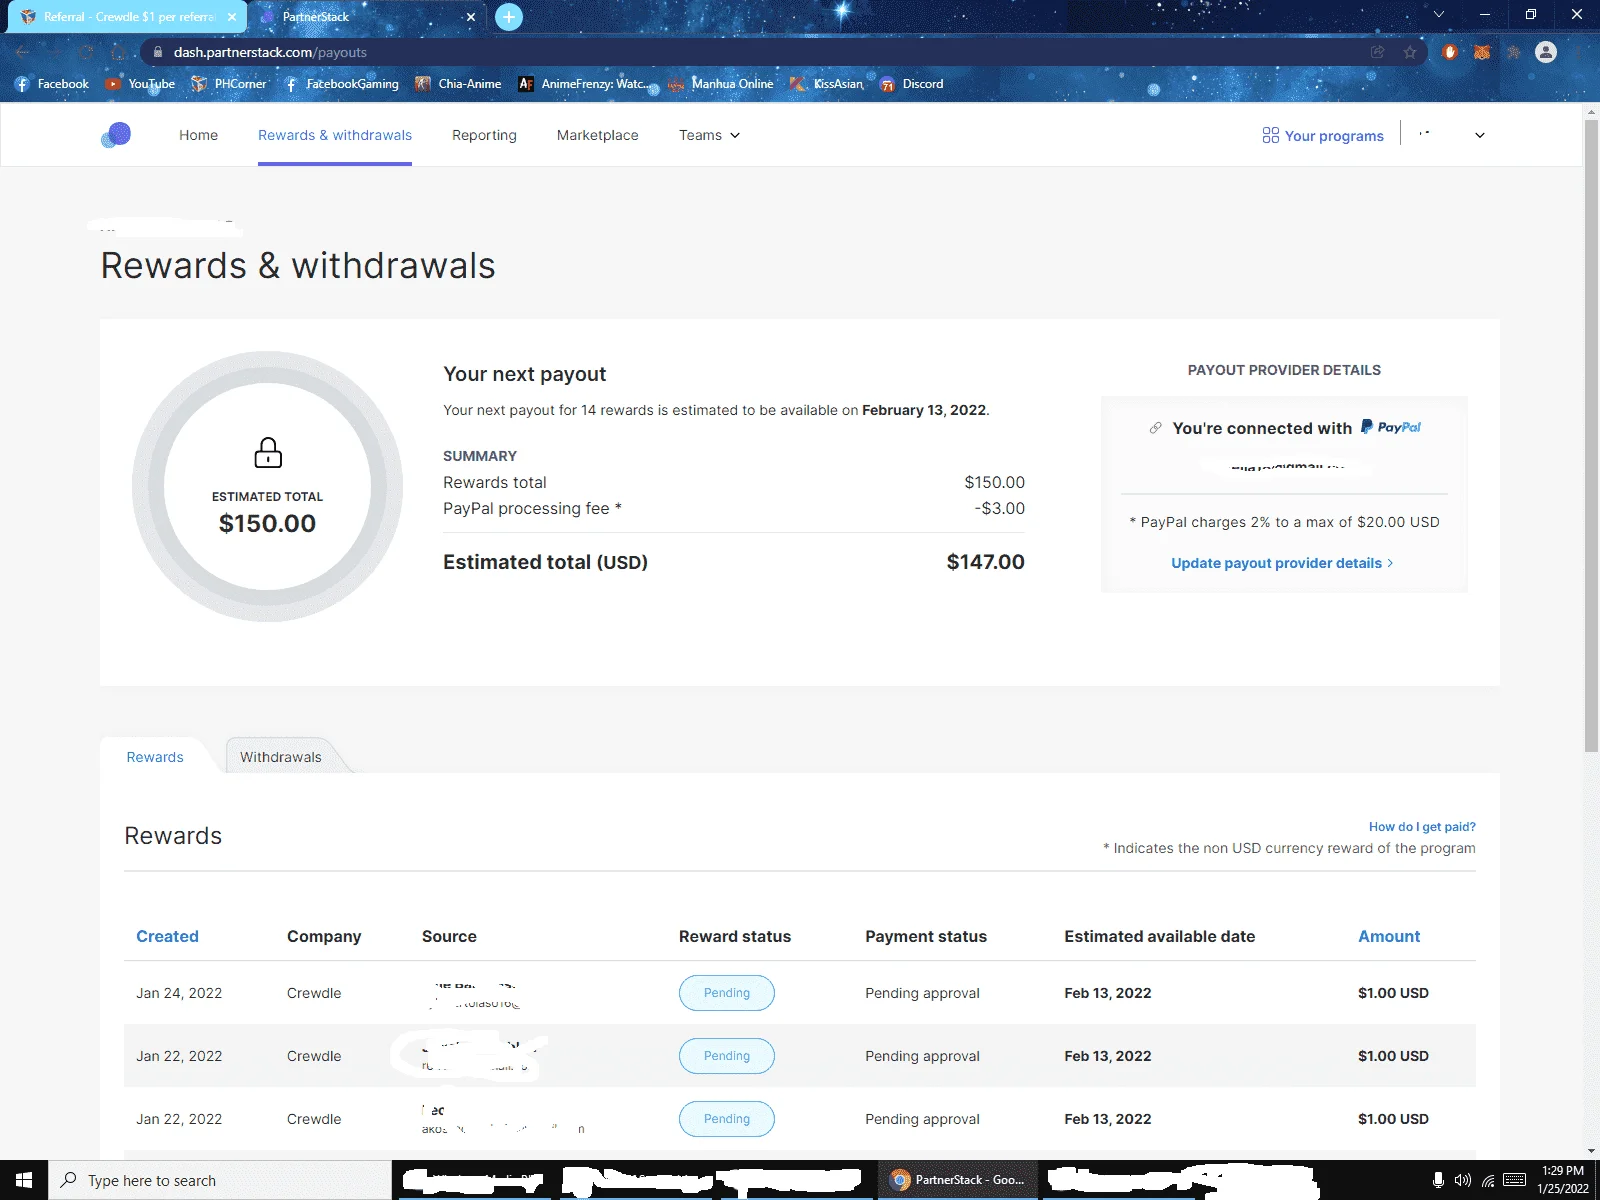Open the extensions puzzle icon
Image resolution: width=1600 pixels, height=1200 pixels.
1514,52
